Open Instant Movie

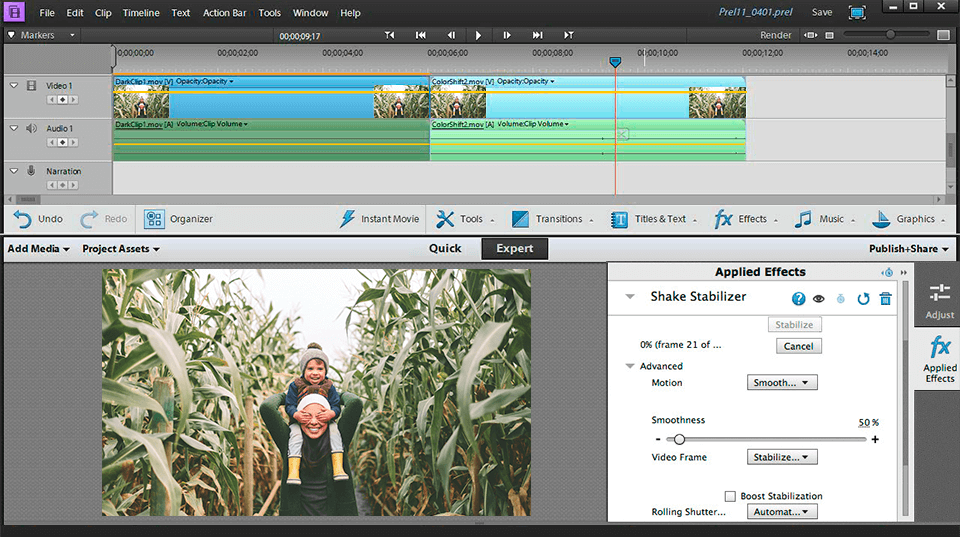[380, 219]
